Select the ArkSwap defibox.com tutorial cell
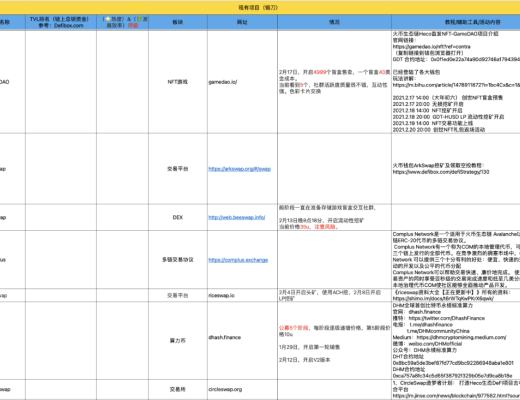The image size is (520, 400). click(x=456, y=169)
